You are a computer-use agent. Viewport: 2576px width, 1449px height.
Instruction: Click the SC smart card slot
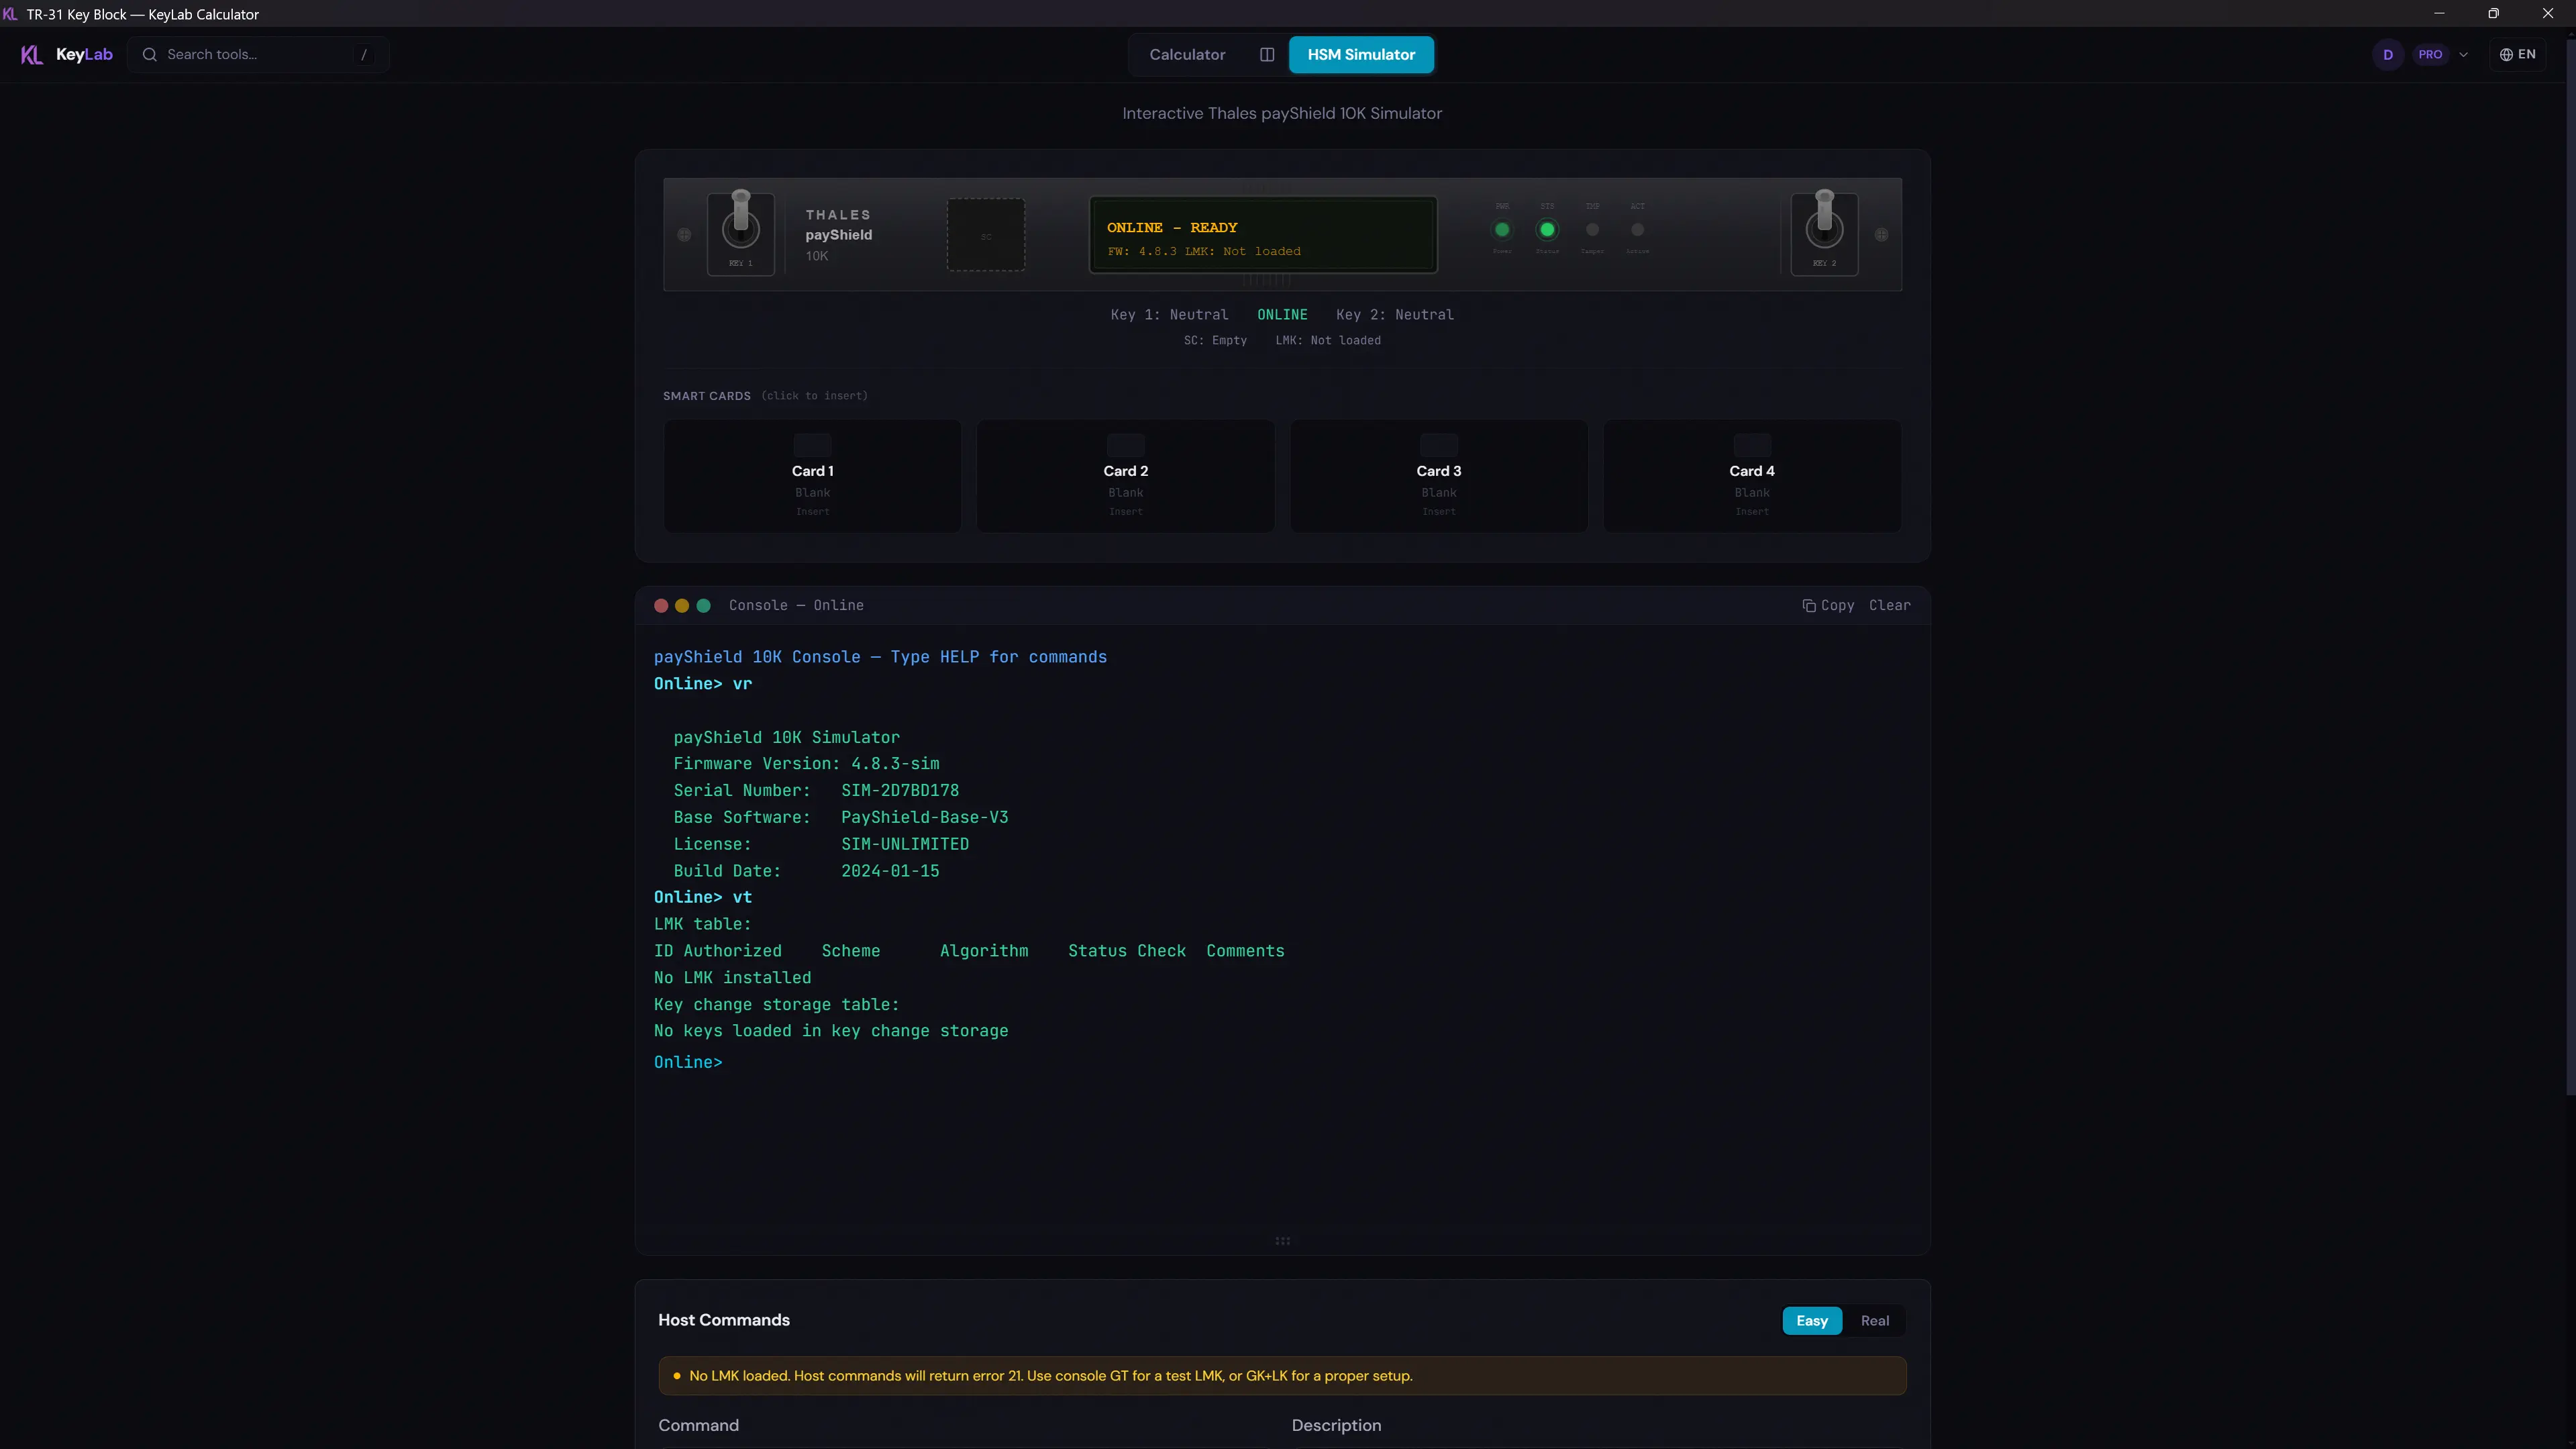tap(986, 235)
